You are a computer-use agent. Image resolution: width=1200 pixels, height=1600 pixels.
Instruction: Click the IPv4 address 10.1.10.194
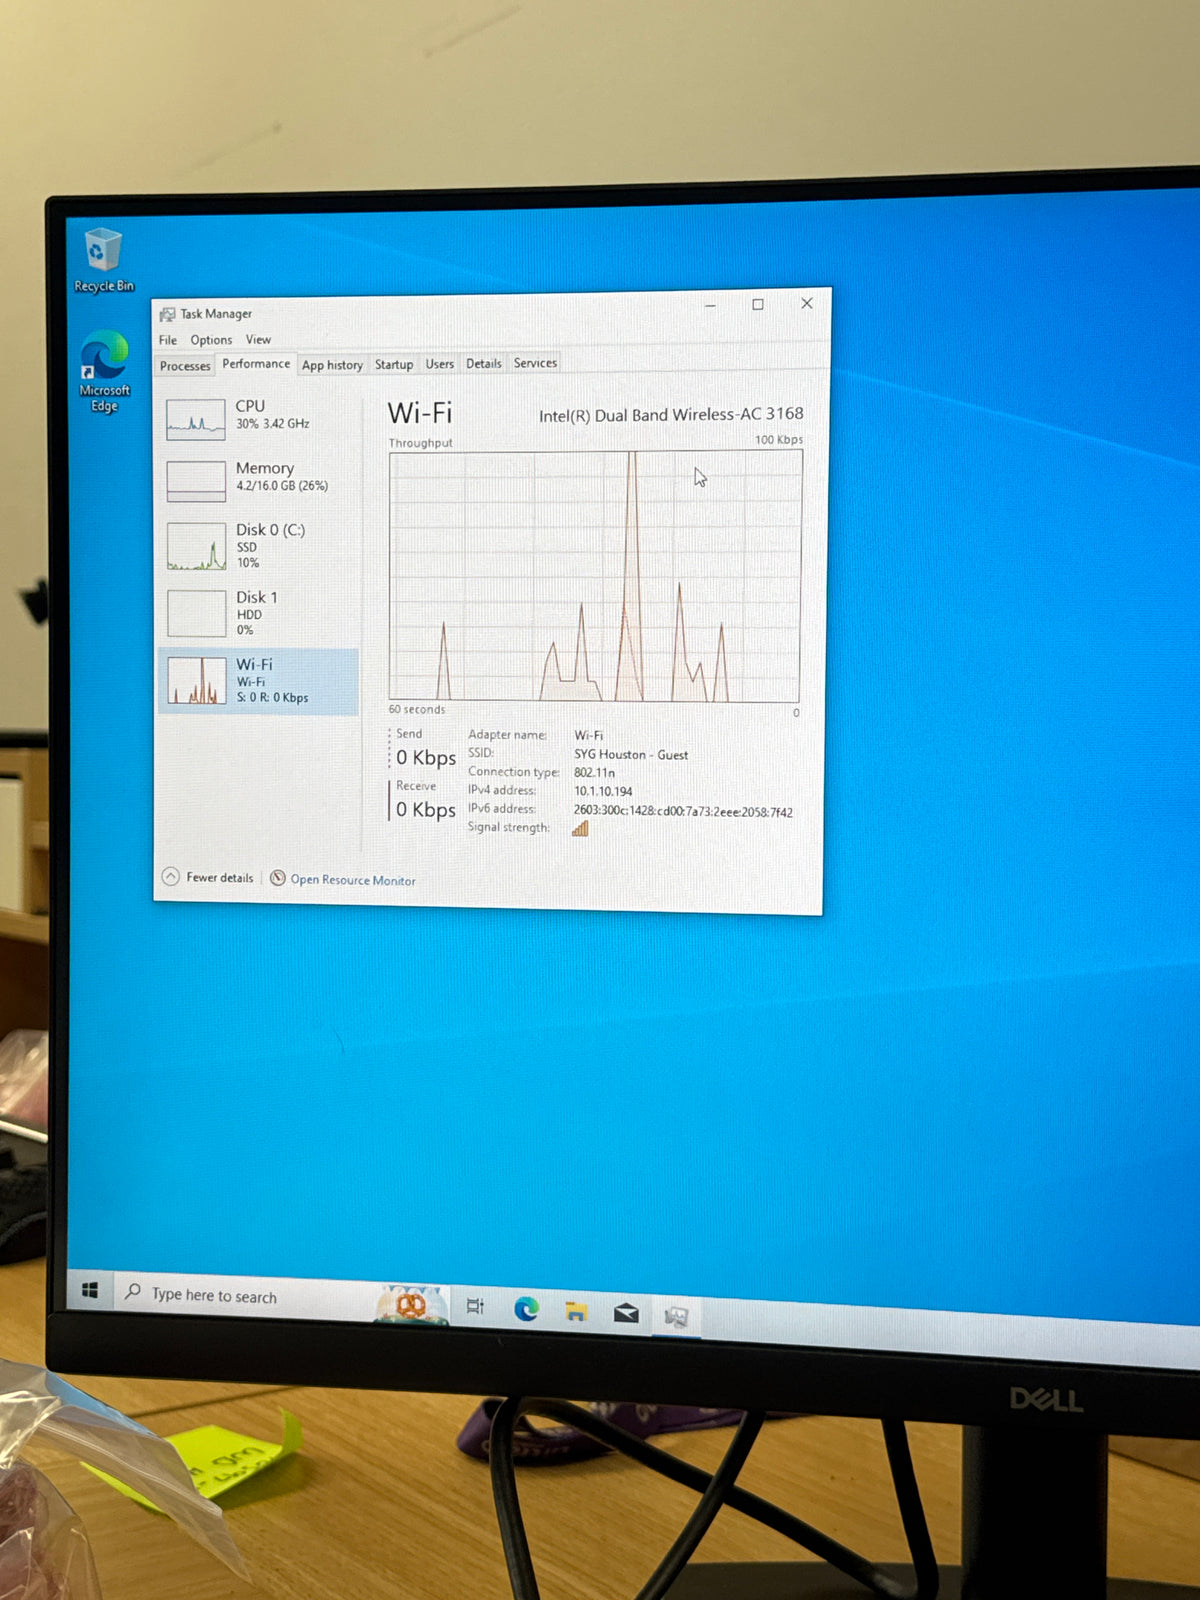[603, 791]
